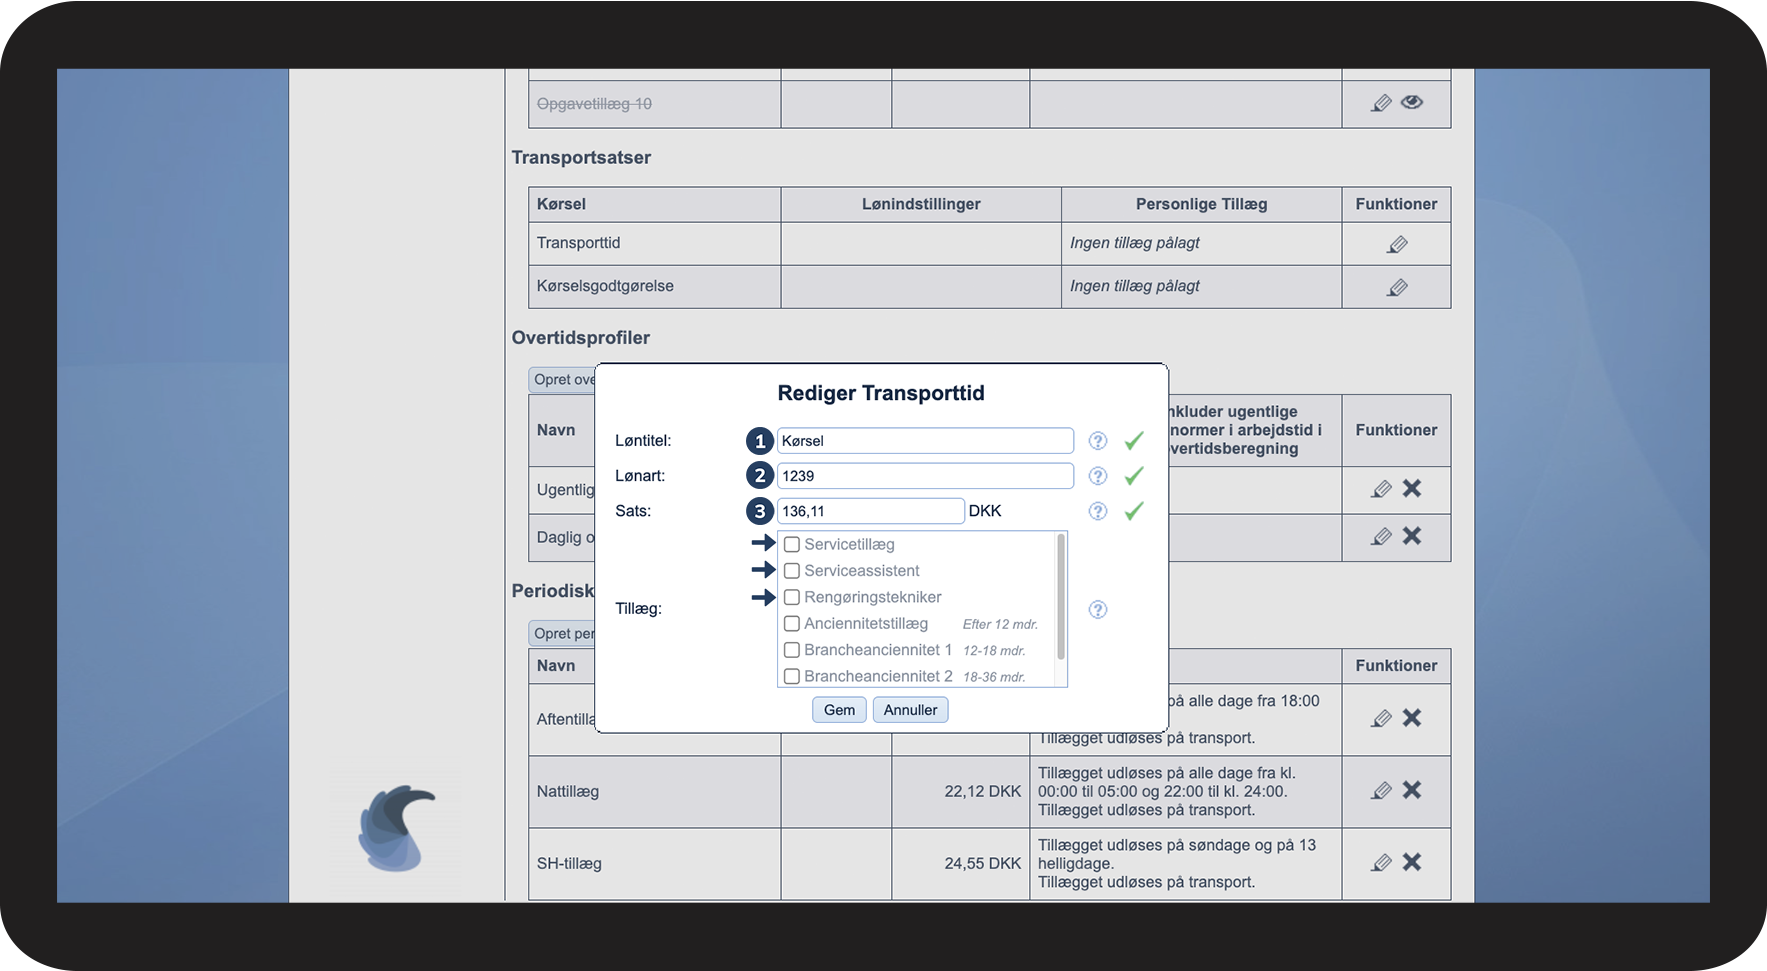Toggle the Brancheanciennitet 1 checkbox

(792, 650)
